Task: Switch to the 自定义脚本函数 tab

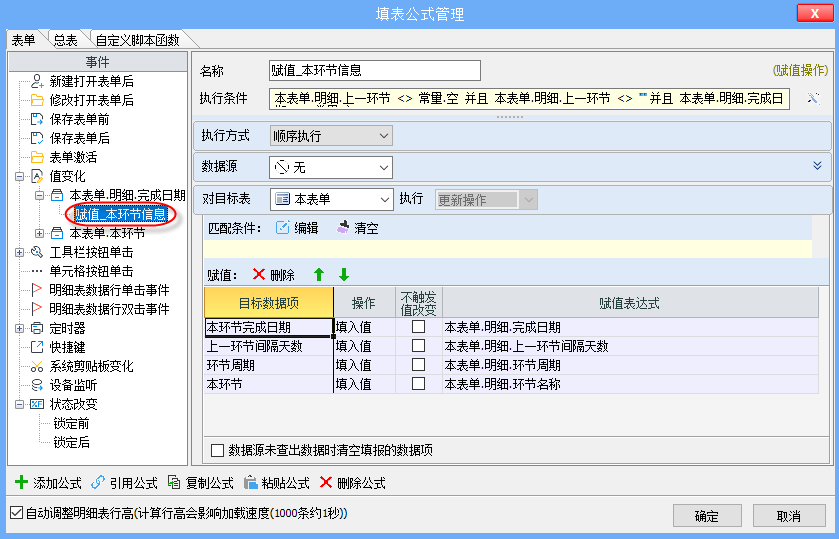Action: tap(138, 40)
